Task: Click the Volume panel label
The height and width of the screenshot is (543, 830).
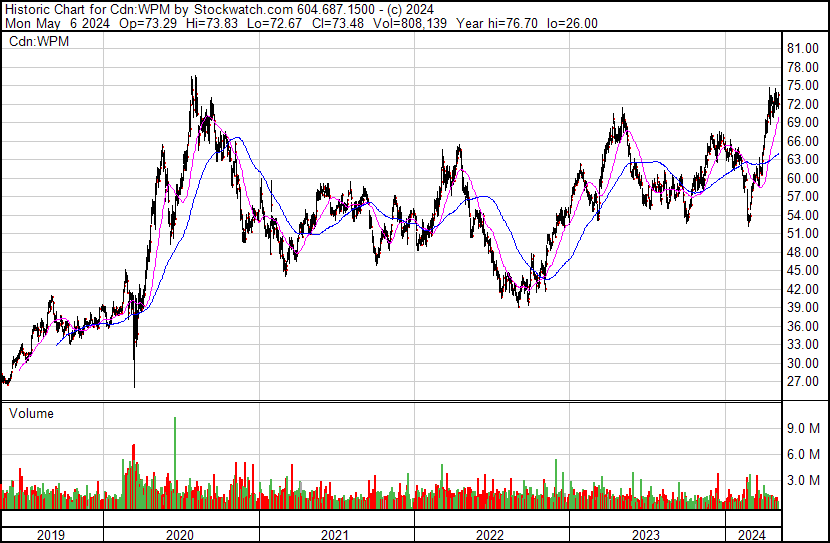Action: pos(31,413)
